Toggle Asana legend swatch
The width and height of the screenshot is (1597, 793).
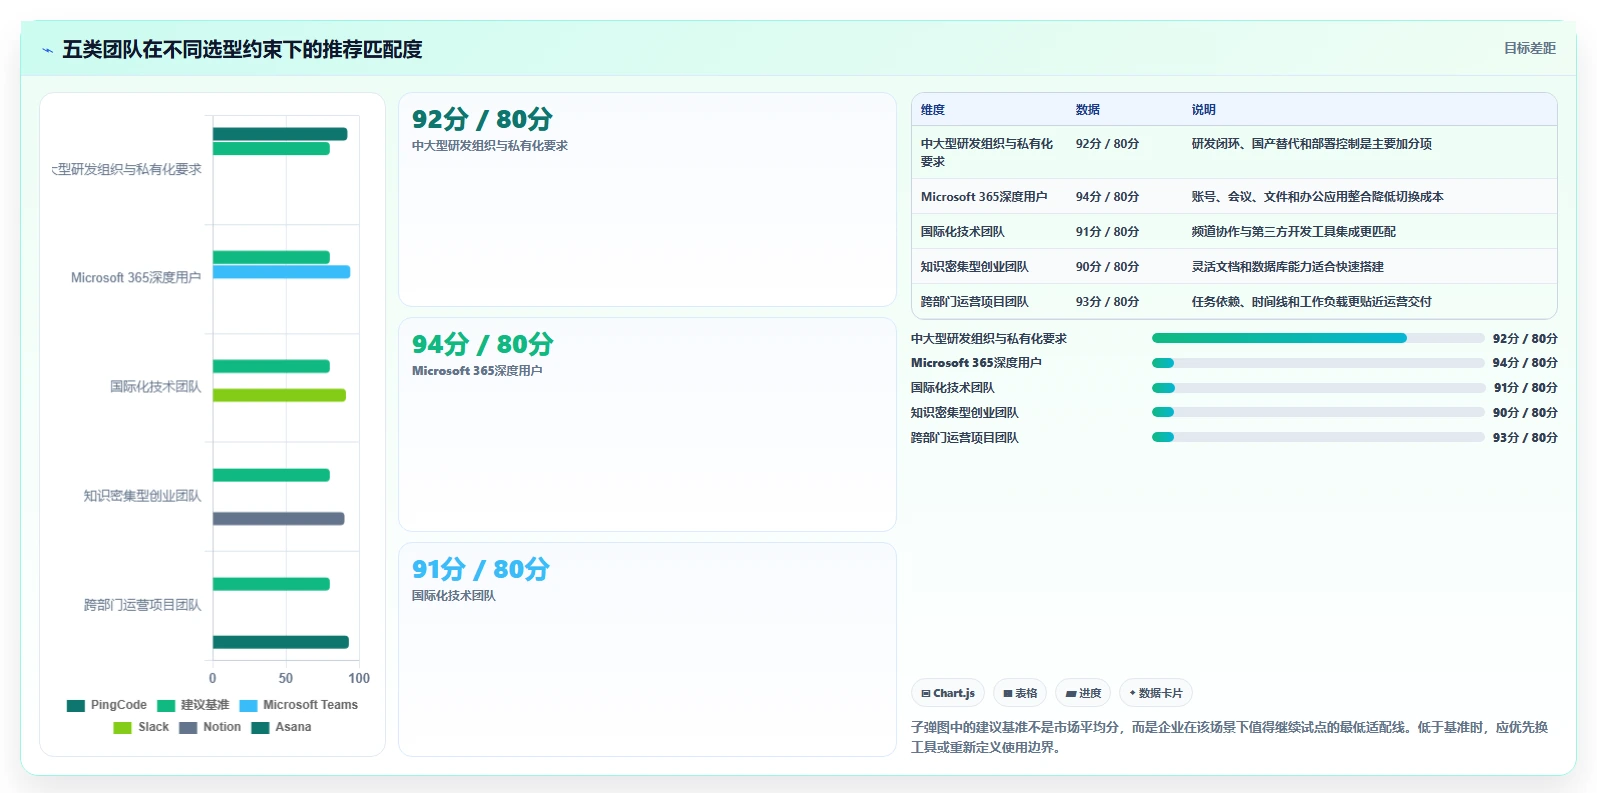click(261, 728)
